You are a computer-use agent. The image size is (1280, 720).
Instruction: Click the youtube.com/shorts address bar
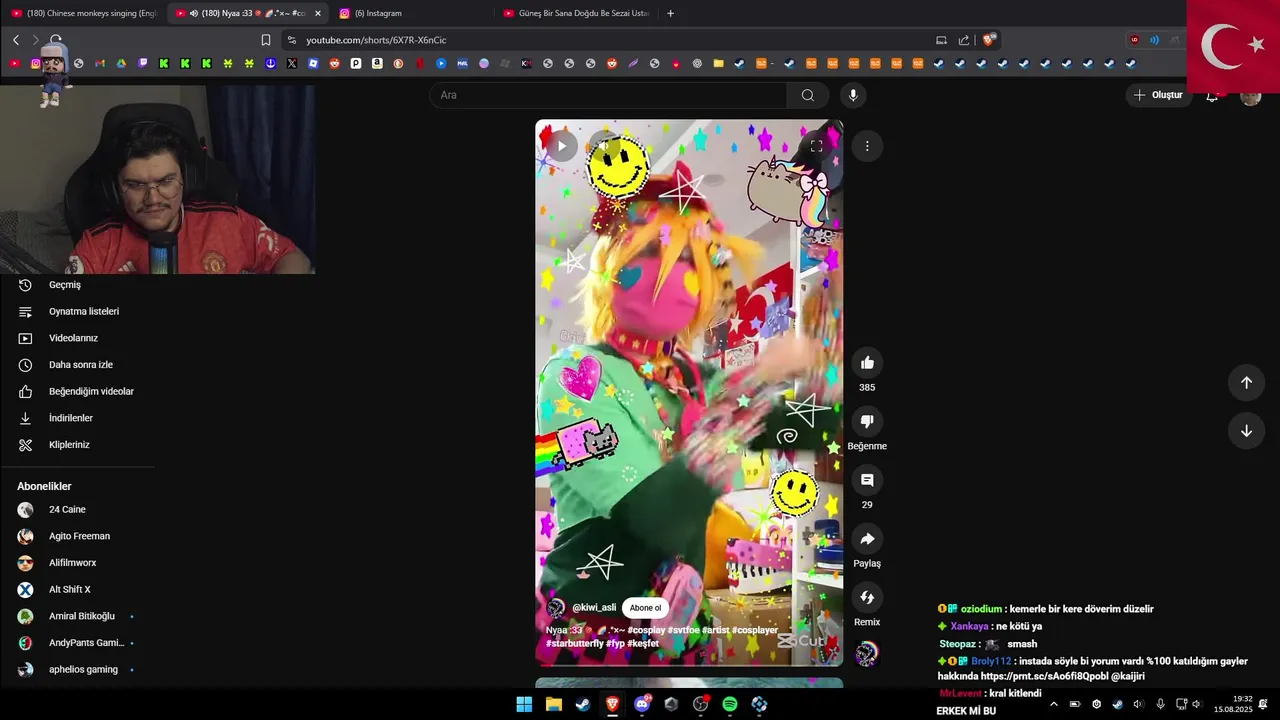coord(610,40)
